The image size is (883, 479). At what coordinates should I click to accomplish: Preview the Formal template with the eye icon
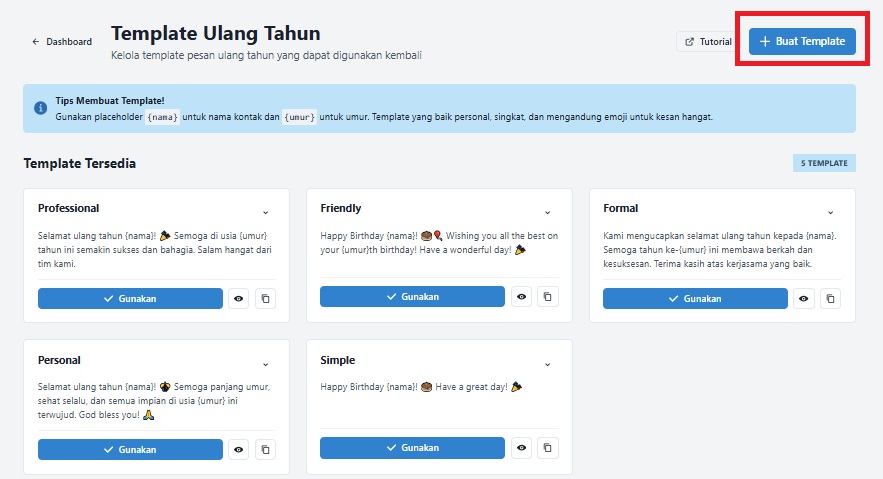(x=804, y=298)
